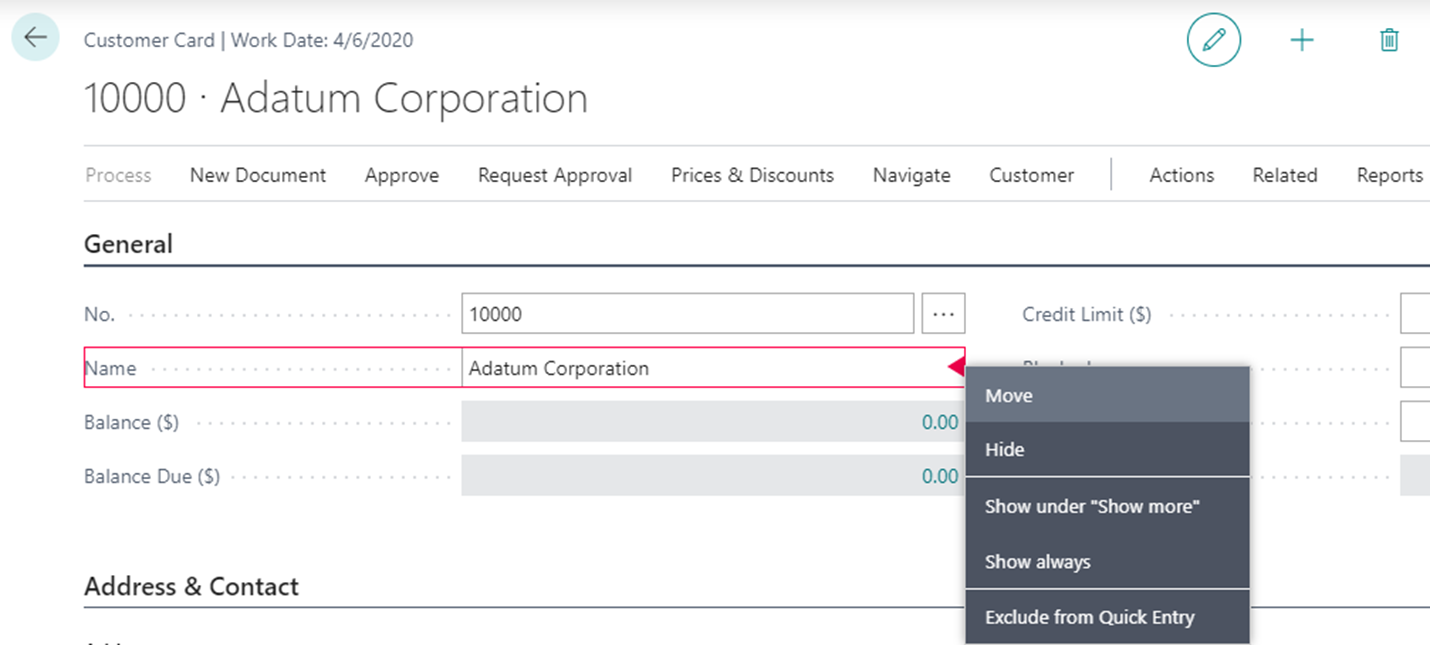This screenshot has width=1430, height=645.
Task: Open Prices & Discounts menu
Action: pyautogui.click(x=752, y=175)
